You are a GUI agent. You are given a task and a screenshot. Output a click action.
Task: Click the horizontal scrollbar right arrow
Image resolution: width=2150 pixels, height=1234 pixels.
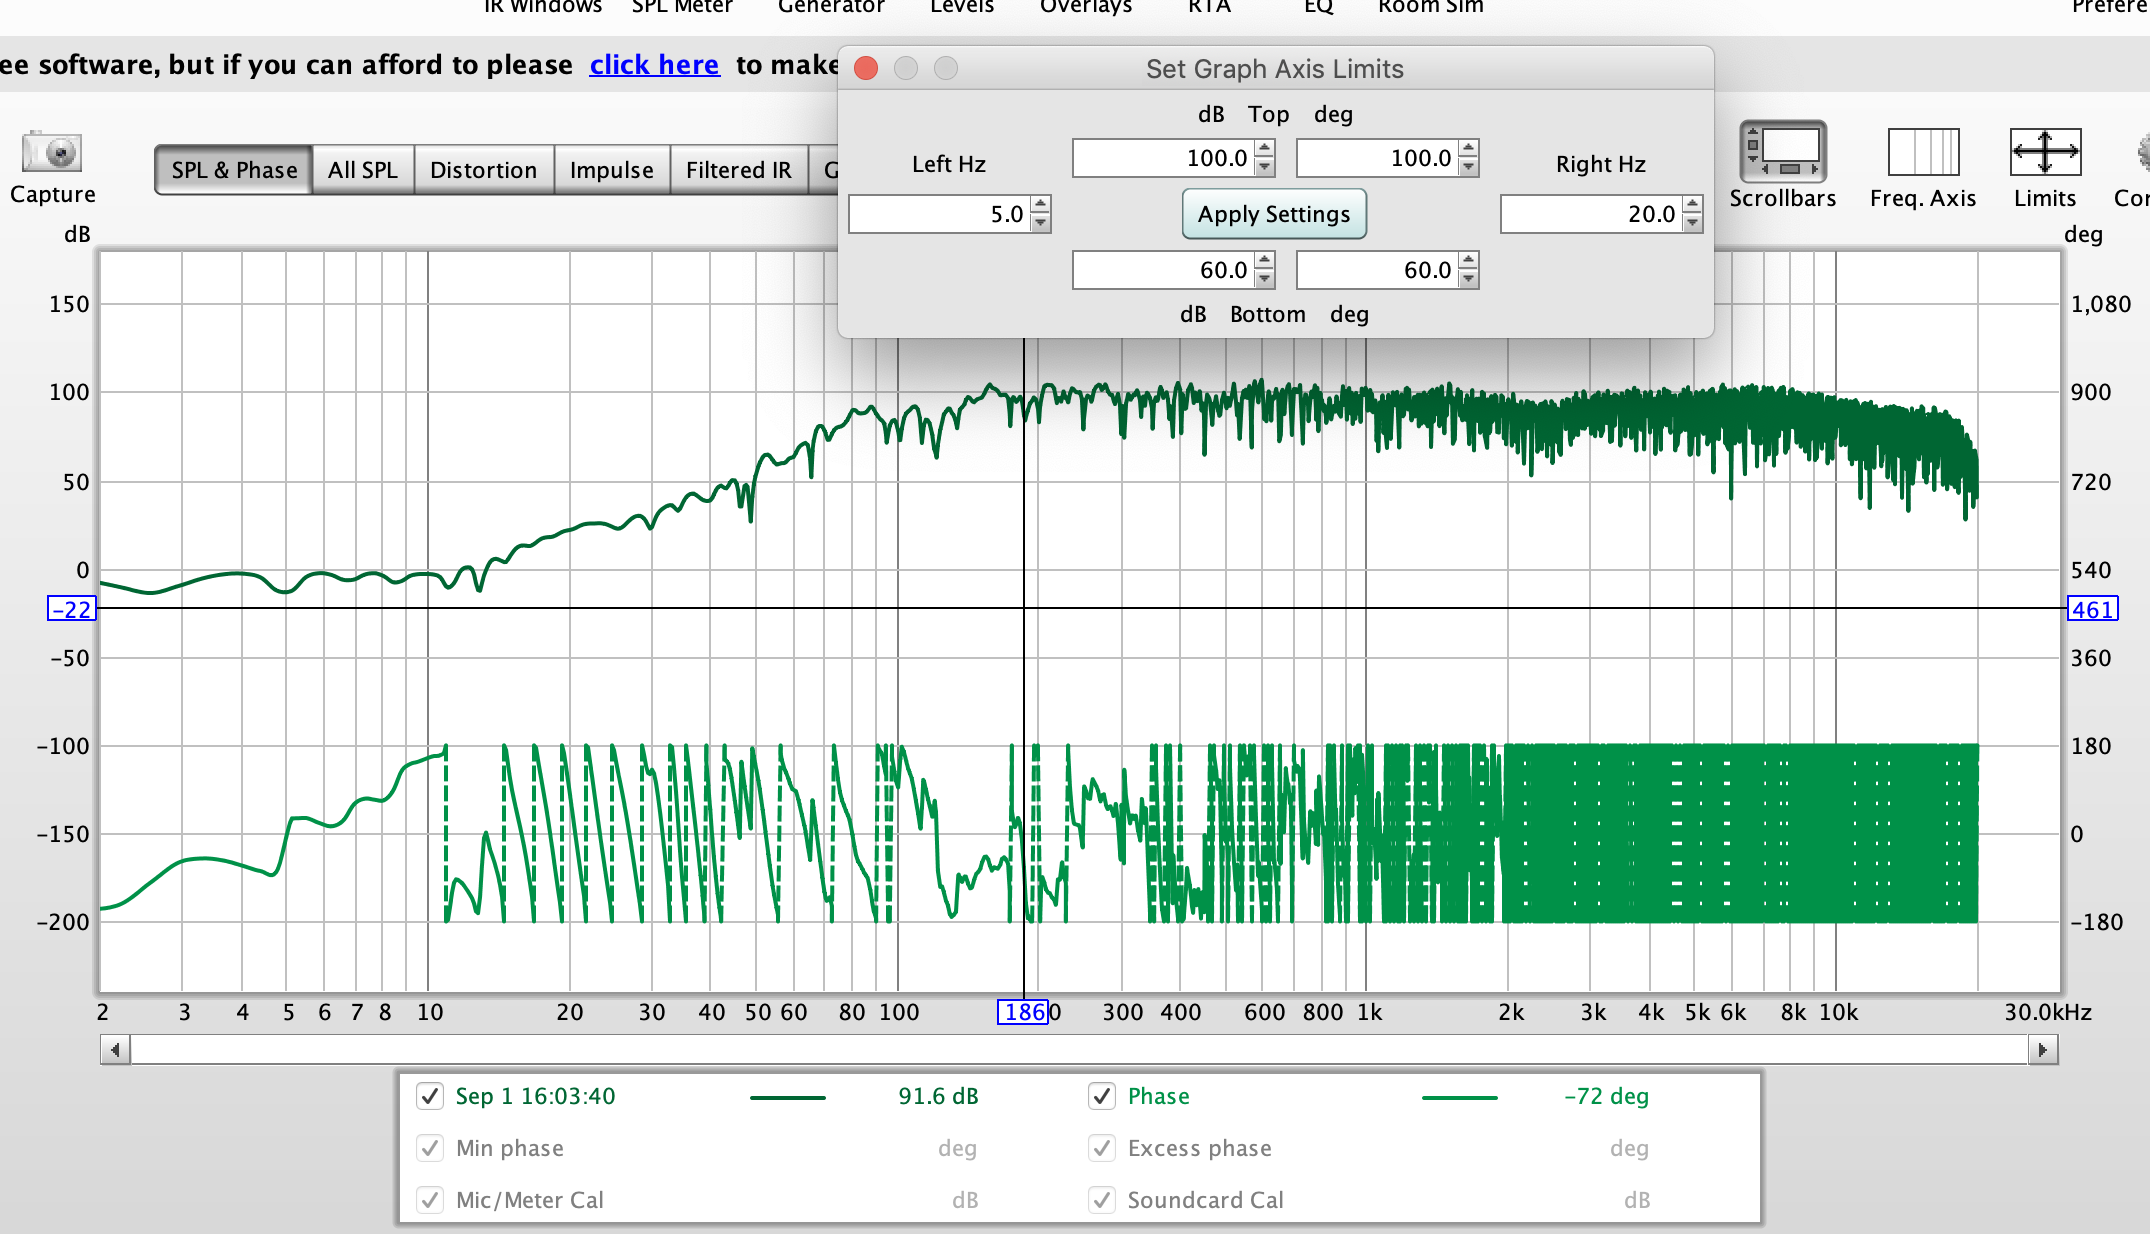click(2042, 1050)
